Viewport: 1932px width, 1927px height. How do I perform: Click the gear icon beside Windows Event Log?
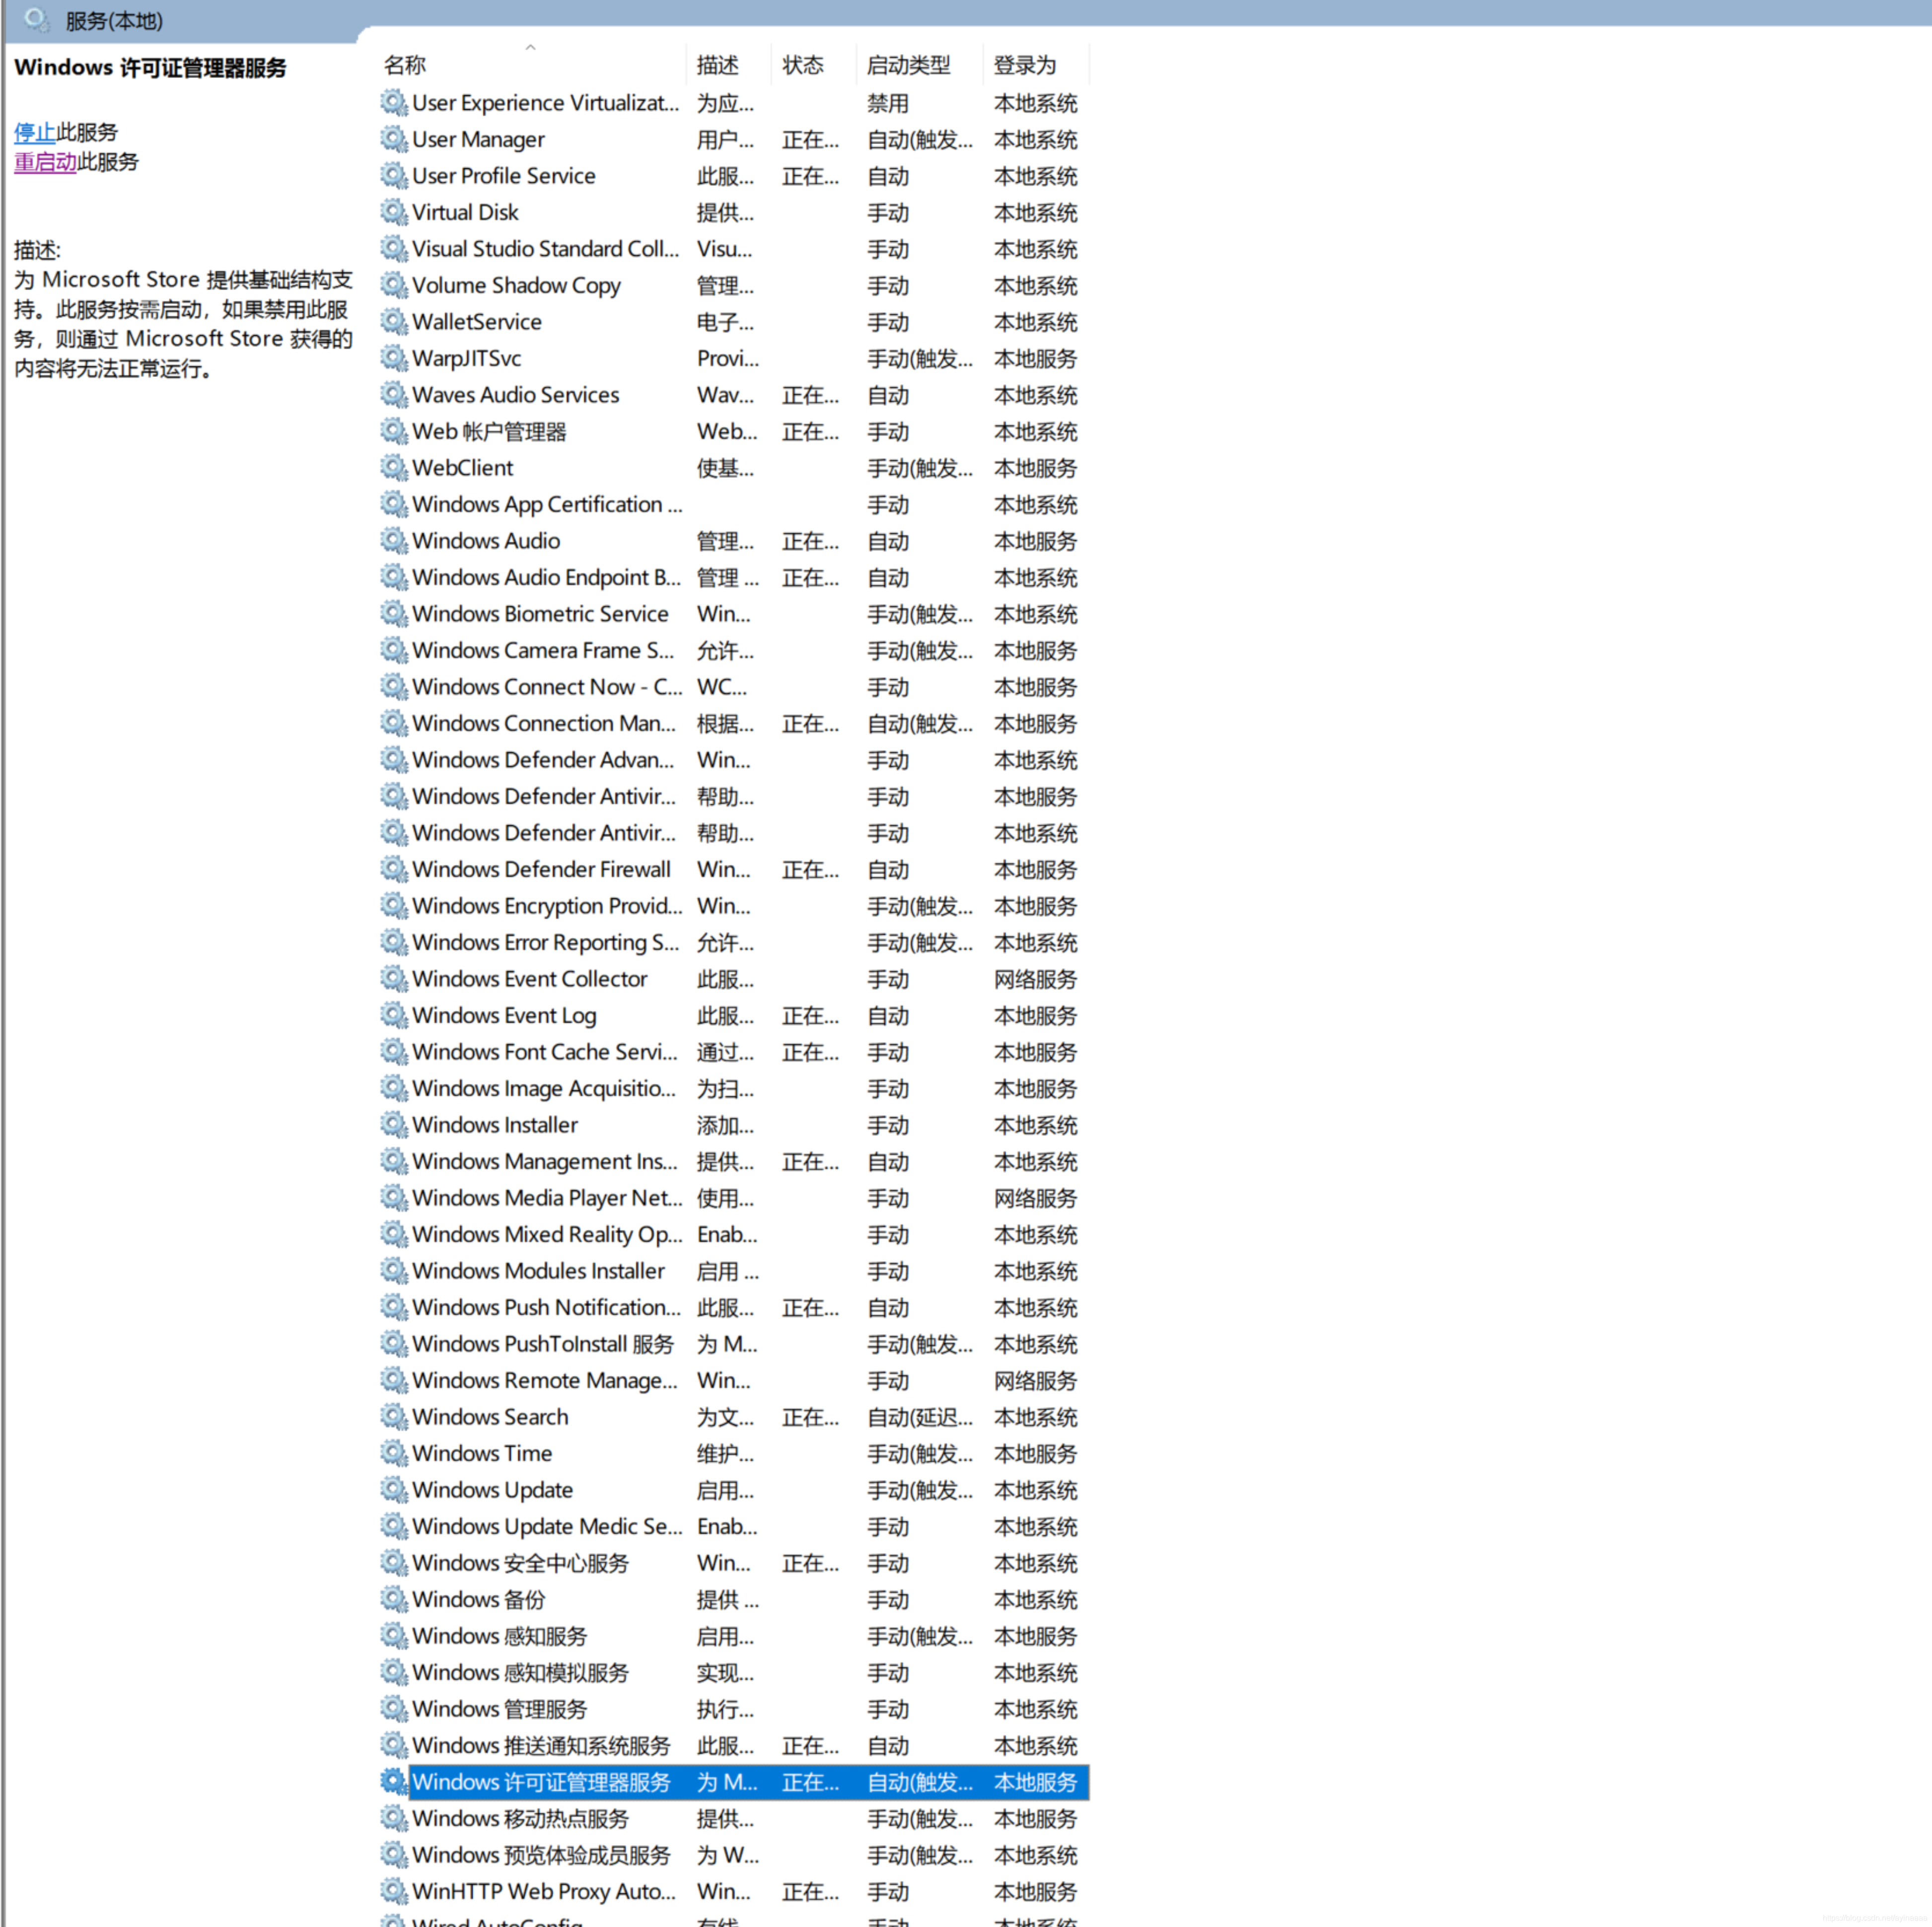point(394,1015)
